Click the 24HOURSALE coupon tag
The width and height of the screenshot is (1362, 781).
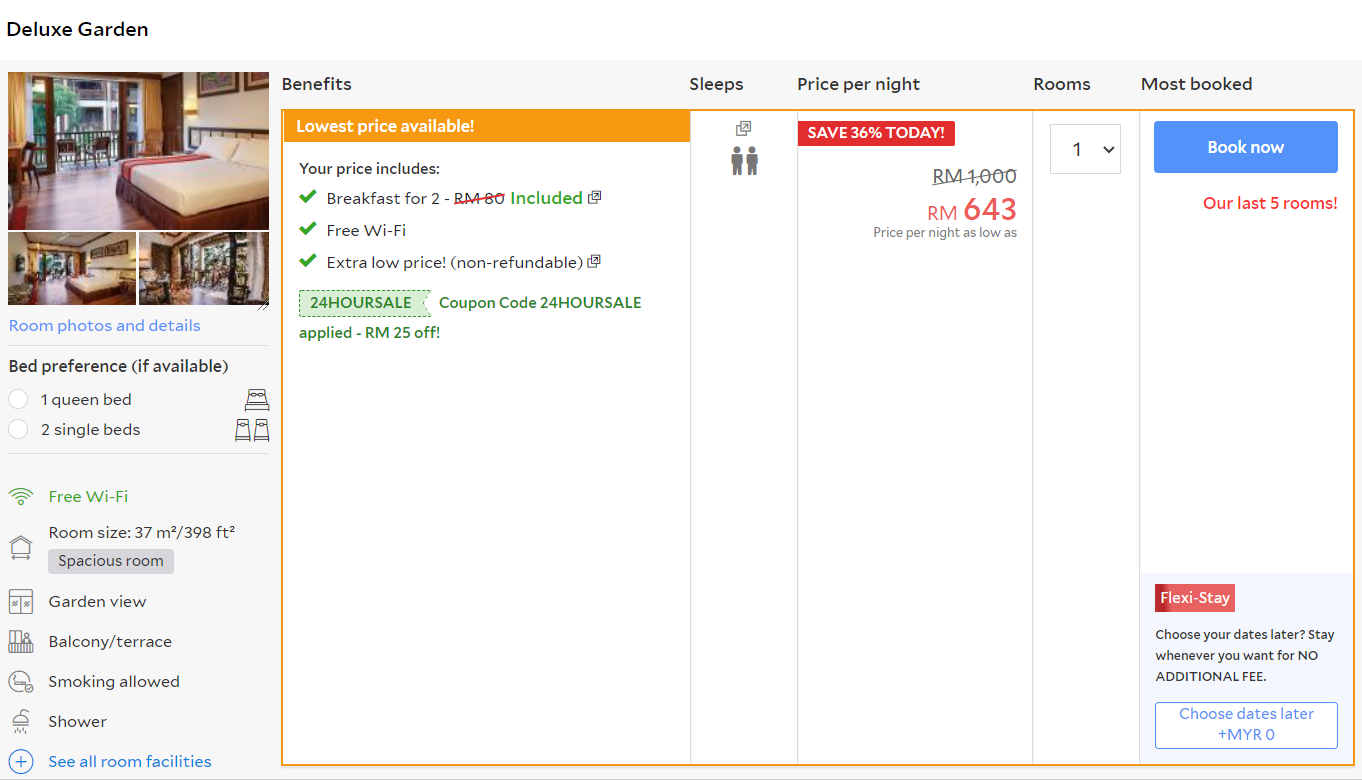[361, 303]
